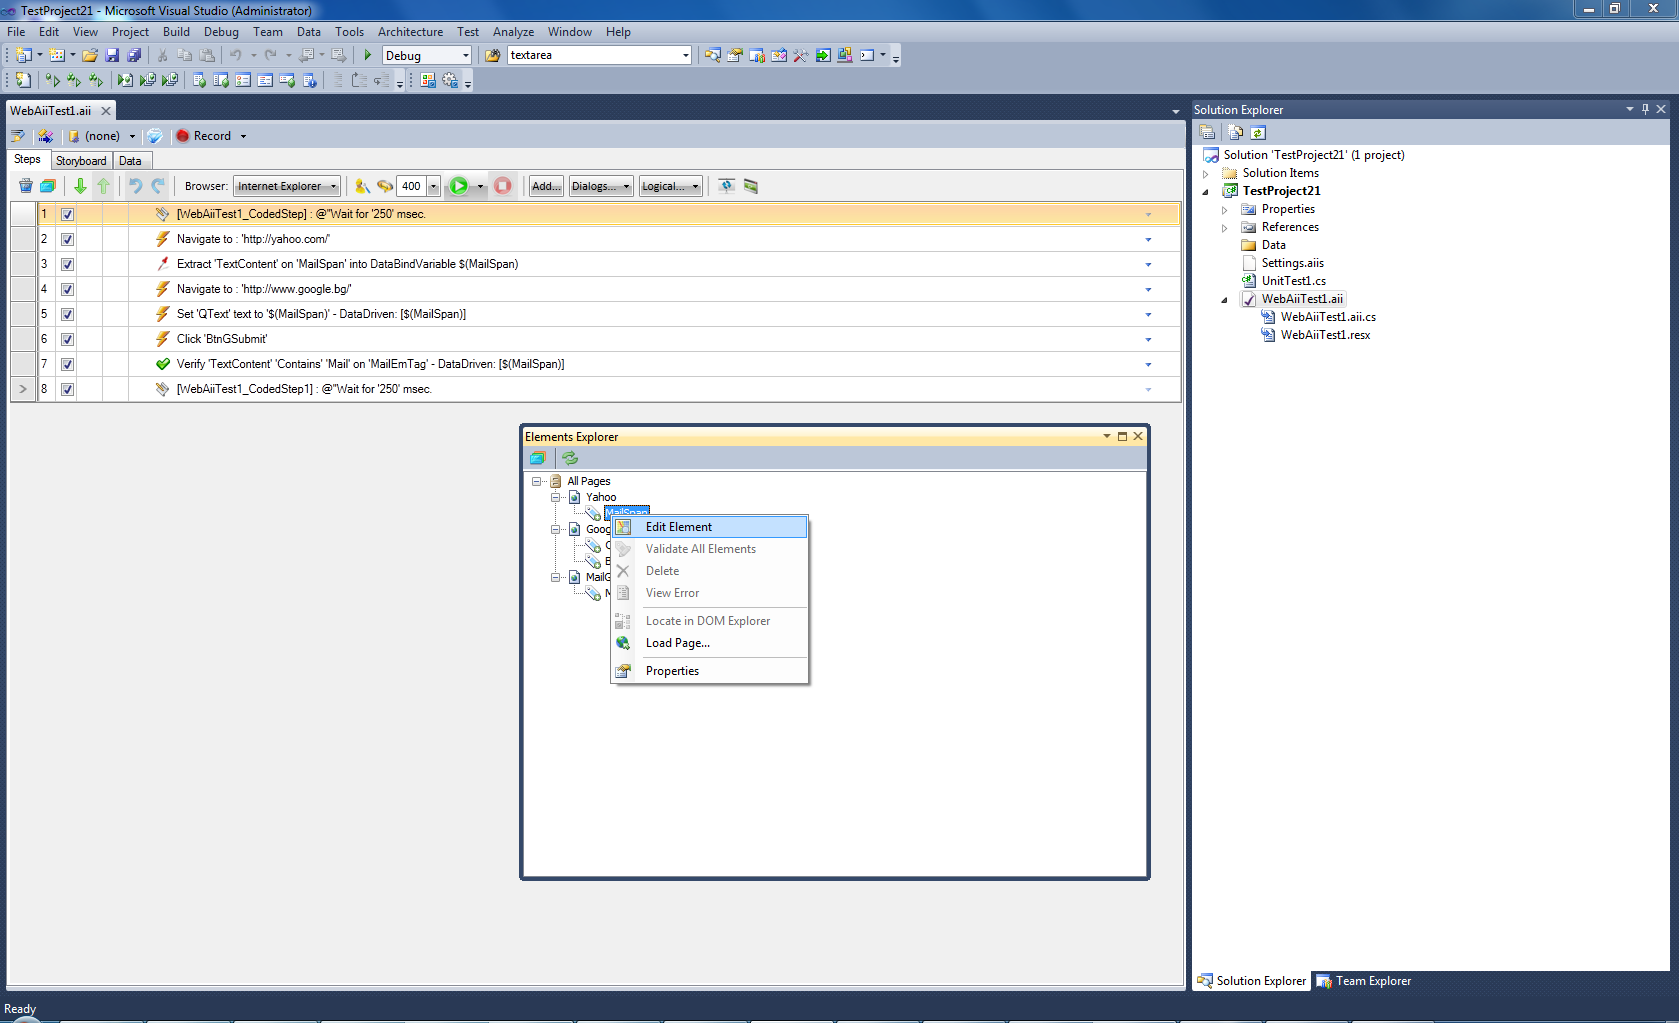1679x1023 pixels.
Task: Toggle the checkbox on step 5 row
Action: click(x=67, y=314)
